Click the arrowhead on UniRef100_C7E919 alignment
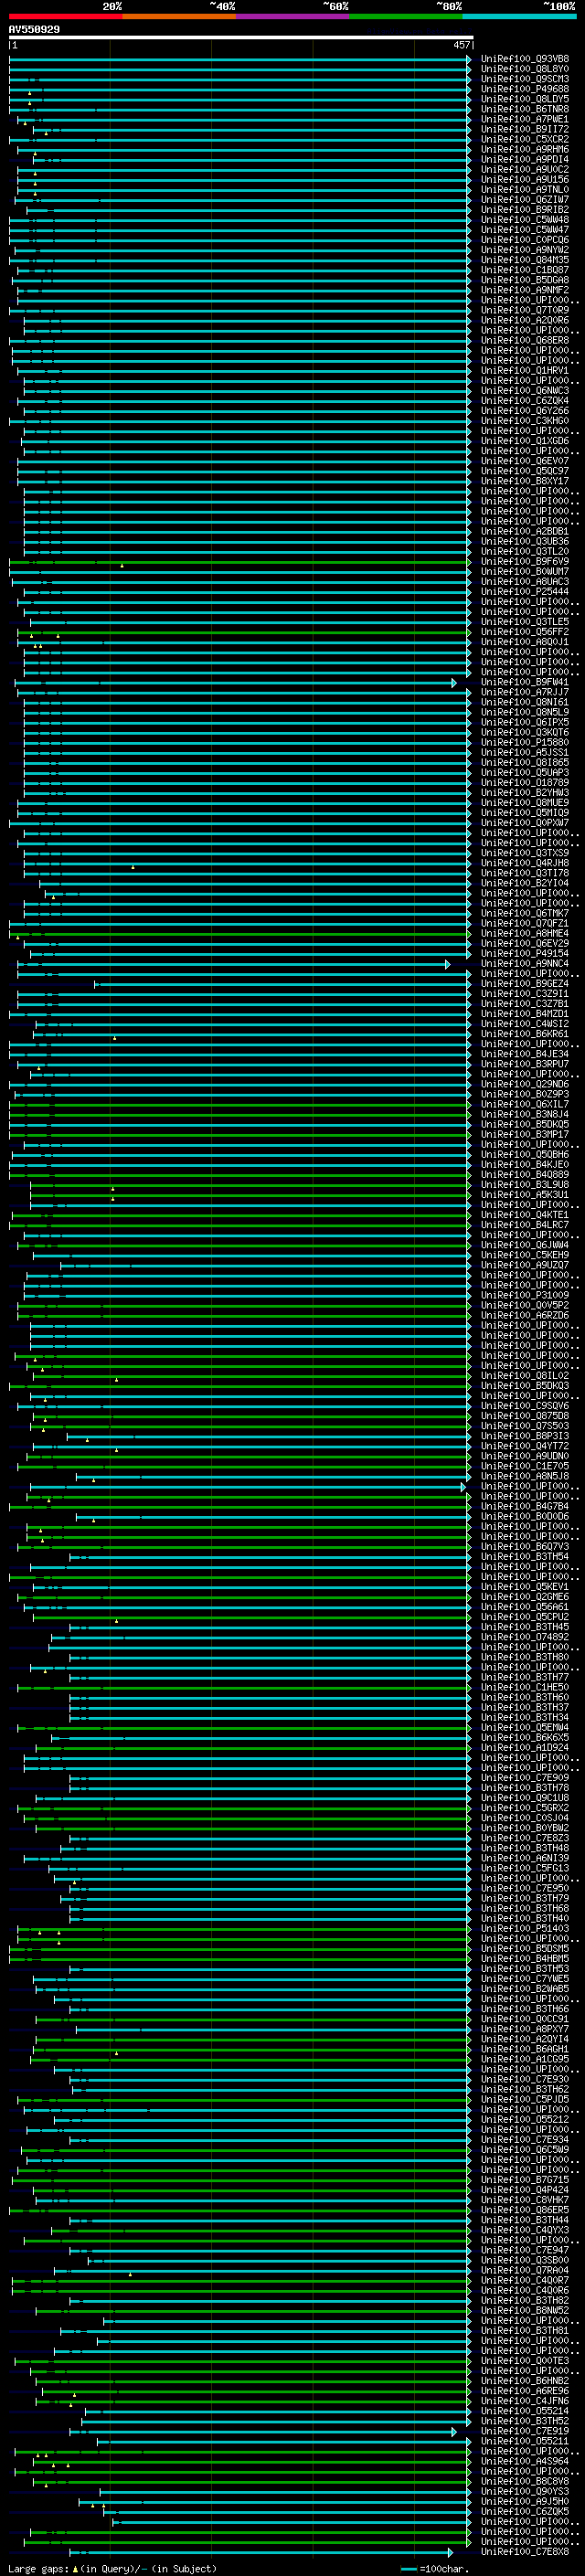This screenshot has width=585, height=2576. tap(453, 2431)
